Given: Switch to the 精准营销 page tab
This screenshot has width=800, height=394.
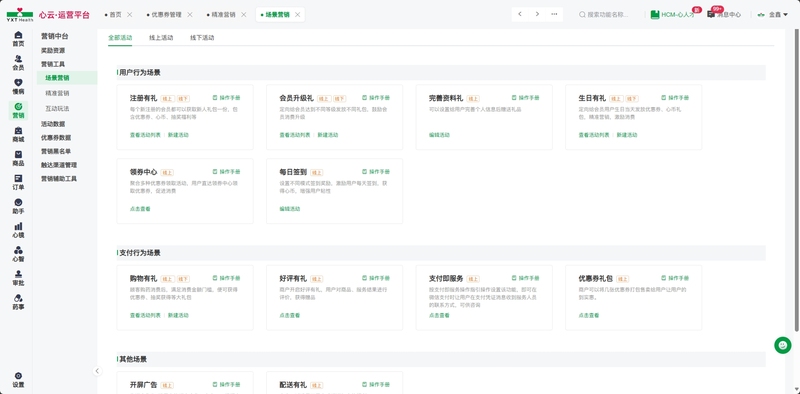Looking at the screenshot, I should (x=223, y=15).
